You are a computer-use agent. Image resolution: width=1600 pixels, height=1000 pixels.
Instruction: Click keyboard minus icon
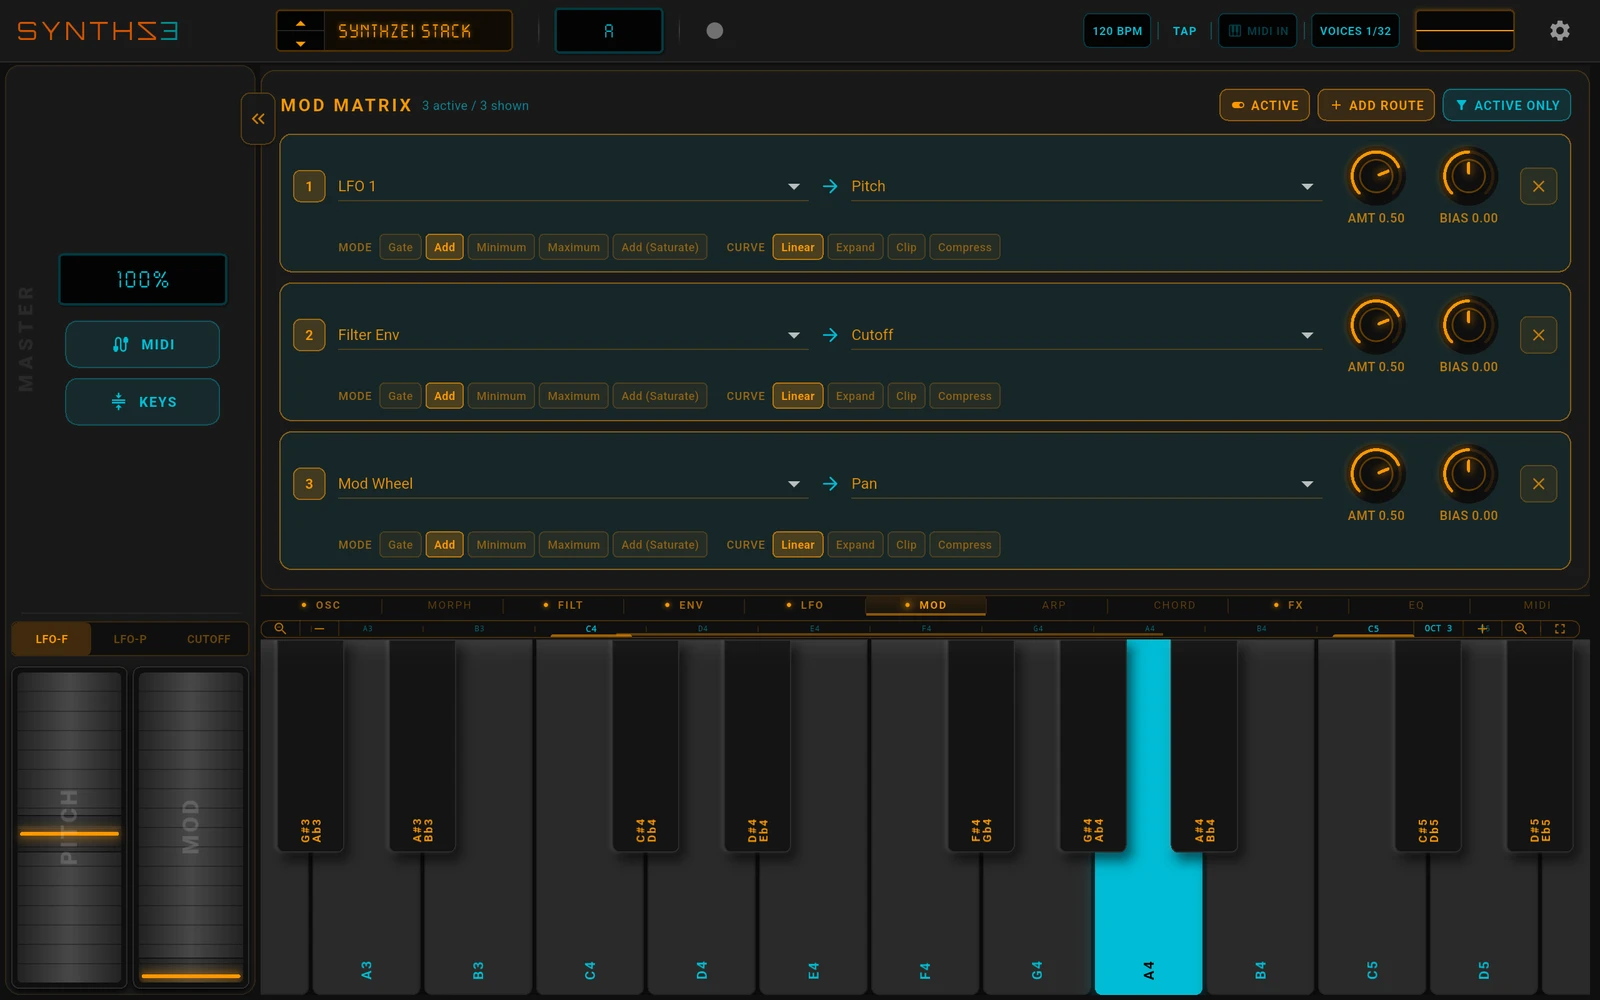(x=319, y=629)
